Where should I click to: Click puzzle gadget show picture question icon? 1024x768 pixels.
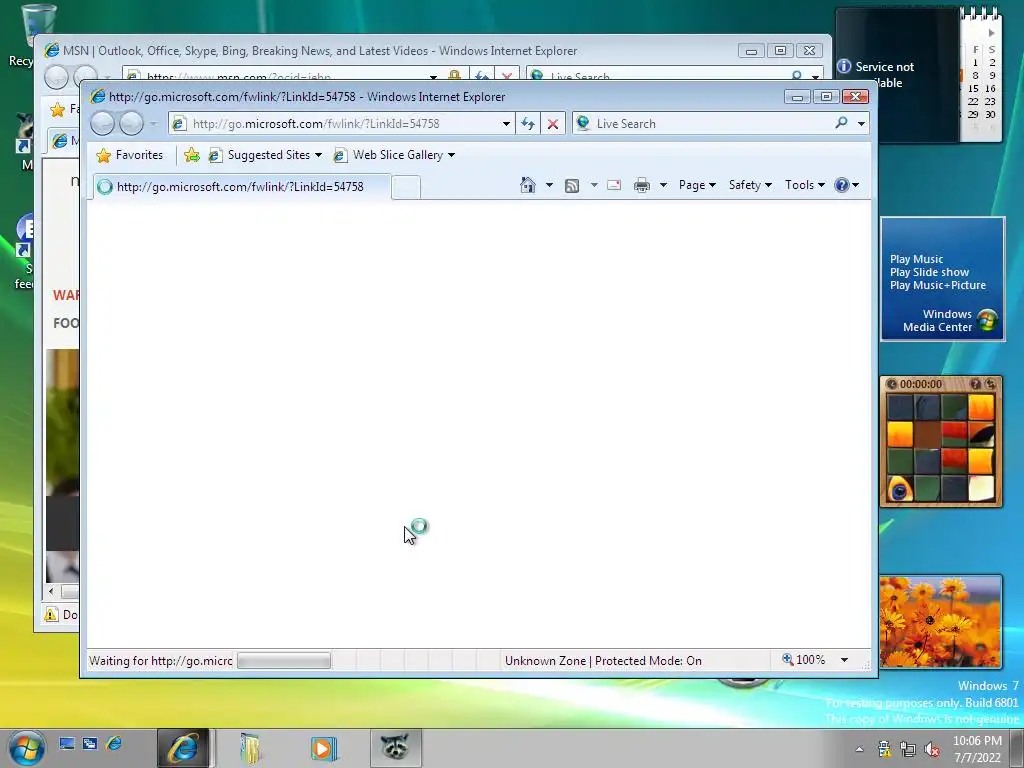(975, 384)
